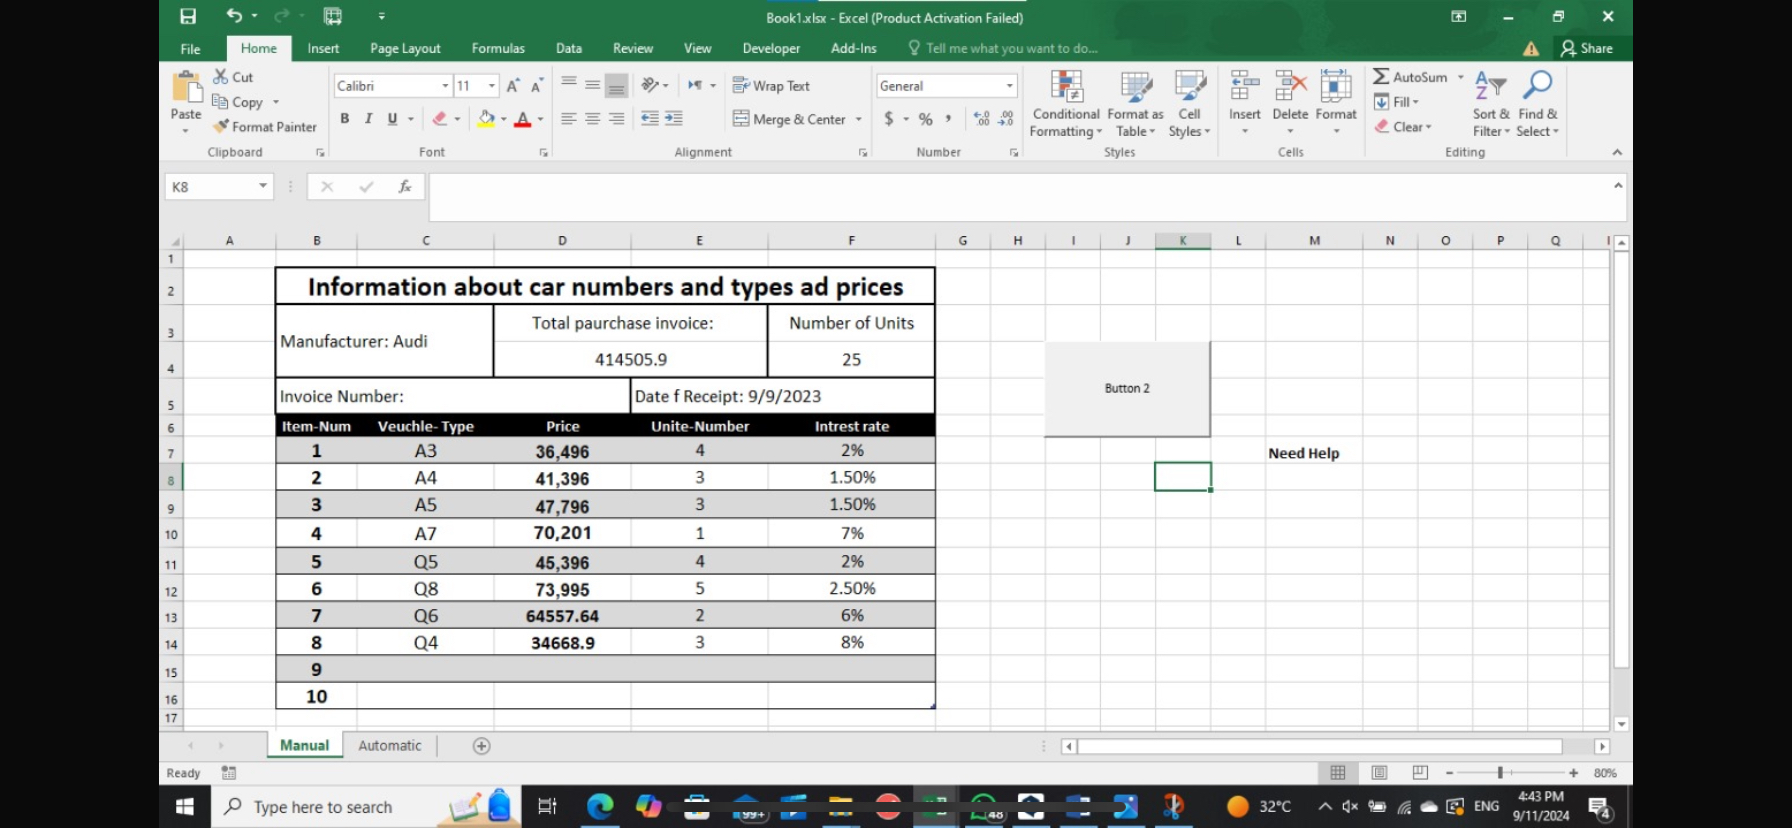Open the Page Layout ribbon tab
The width and height of the screenshot is (1792, 828).
[405, 48]
